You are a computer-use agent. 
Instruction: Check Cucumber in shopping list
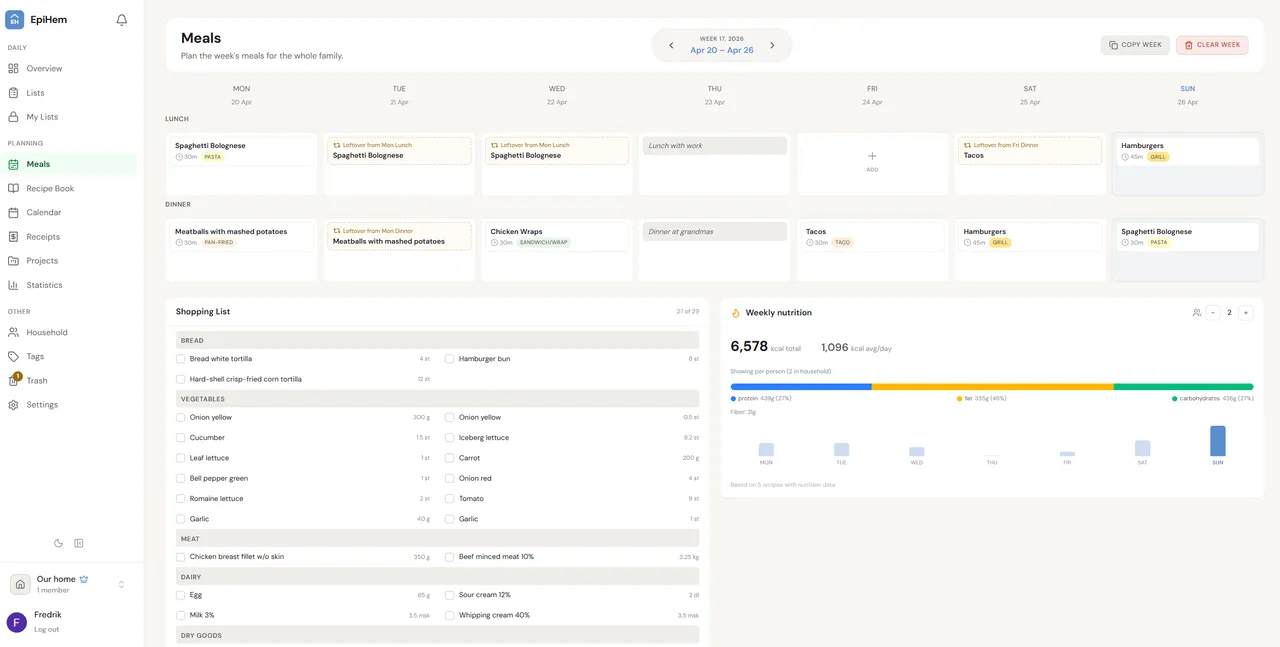181,438
